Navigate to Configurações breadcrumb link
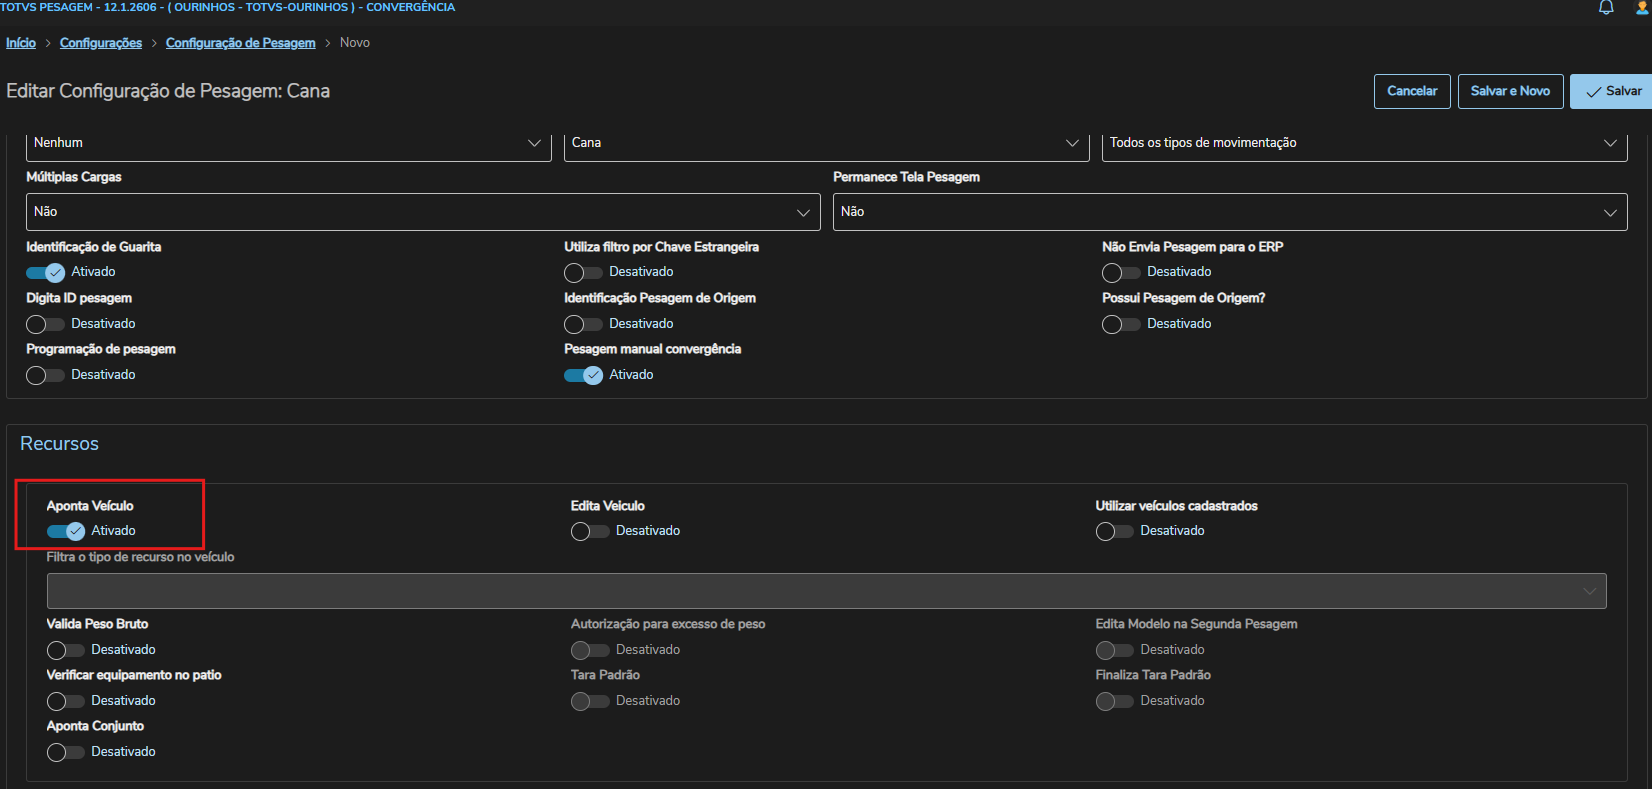The height and width of the screenshot is (789, 1652). click(x=101, y=43)
